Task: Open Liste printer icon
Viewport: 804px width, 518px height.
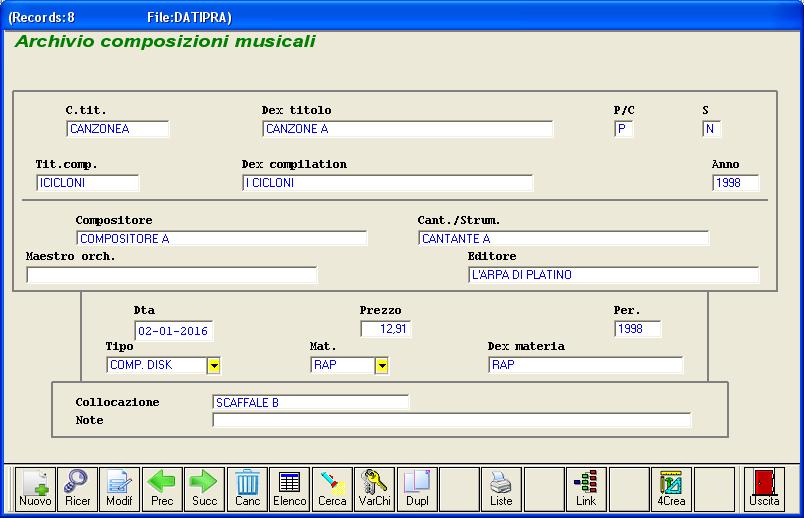Action: 501,488
